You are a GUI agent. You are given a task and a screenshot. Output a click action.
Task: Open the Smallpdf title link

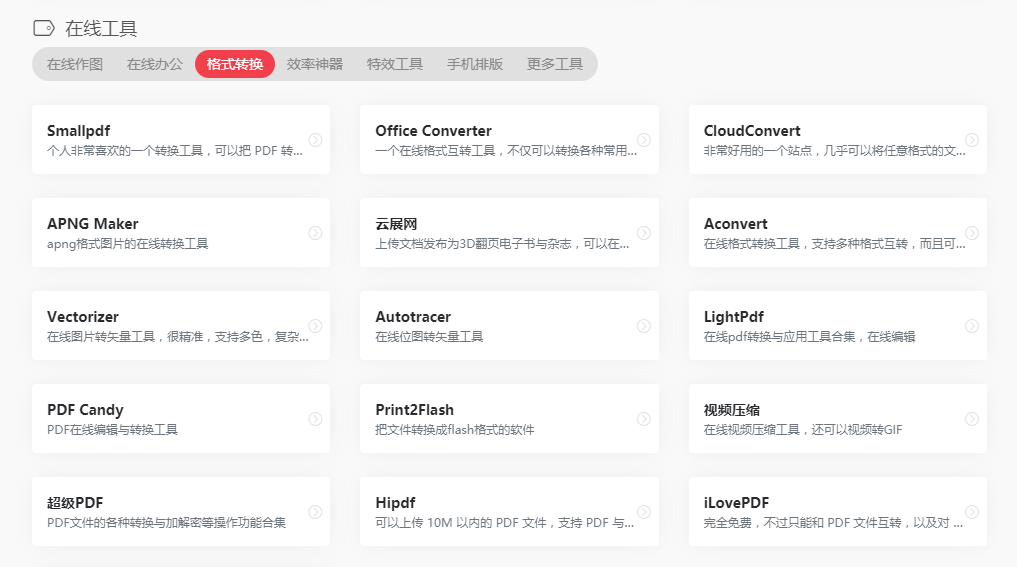(x=78, y=130)
